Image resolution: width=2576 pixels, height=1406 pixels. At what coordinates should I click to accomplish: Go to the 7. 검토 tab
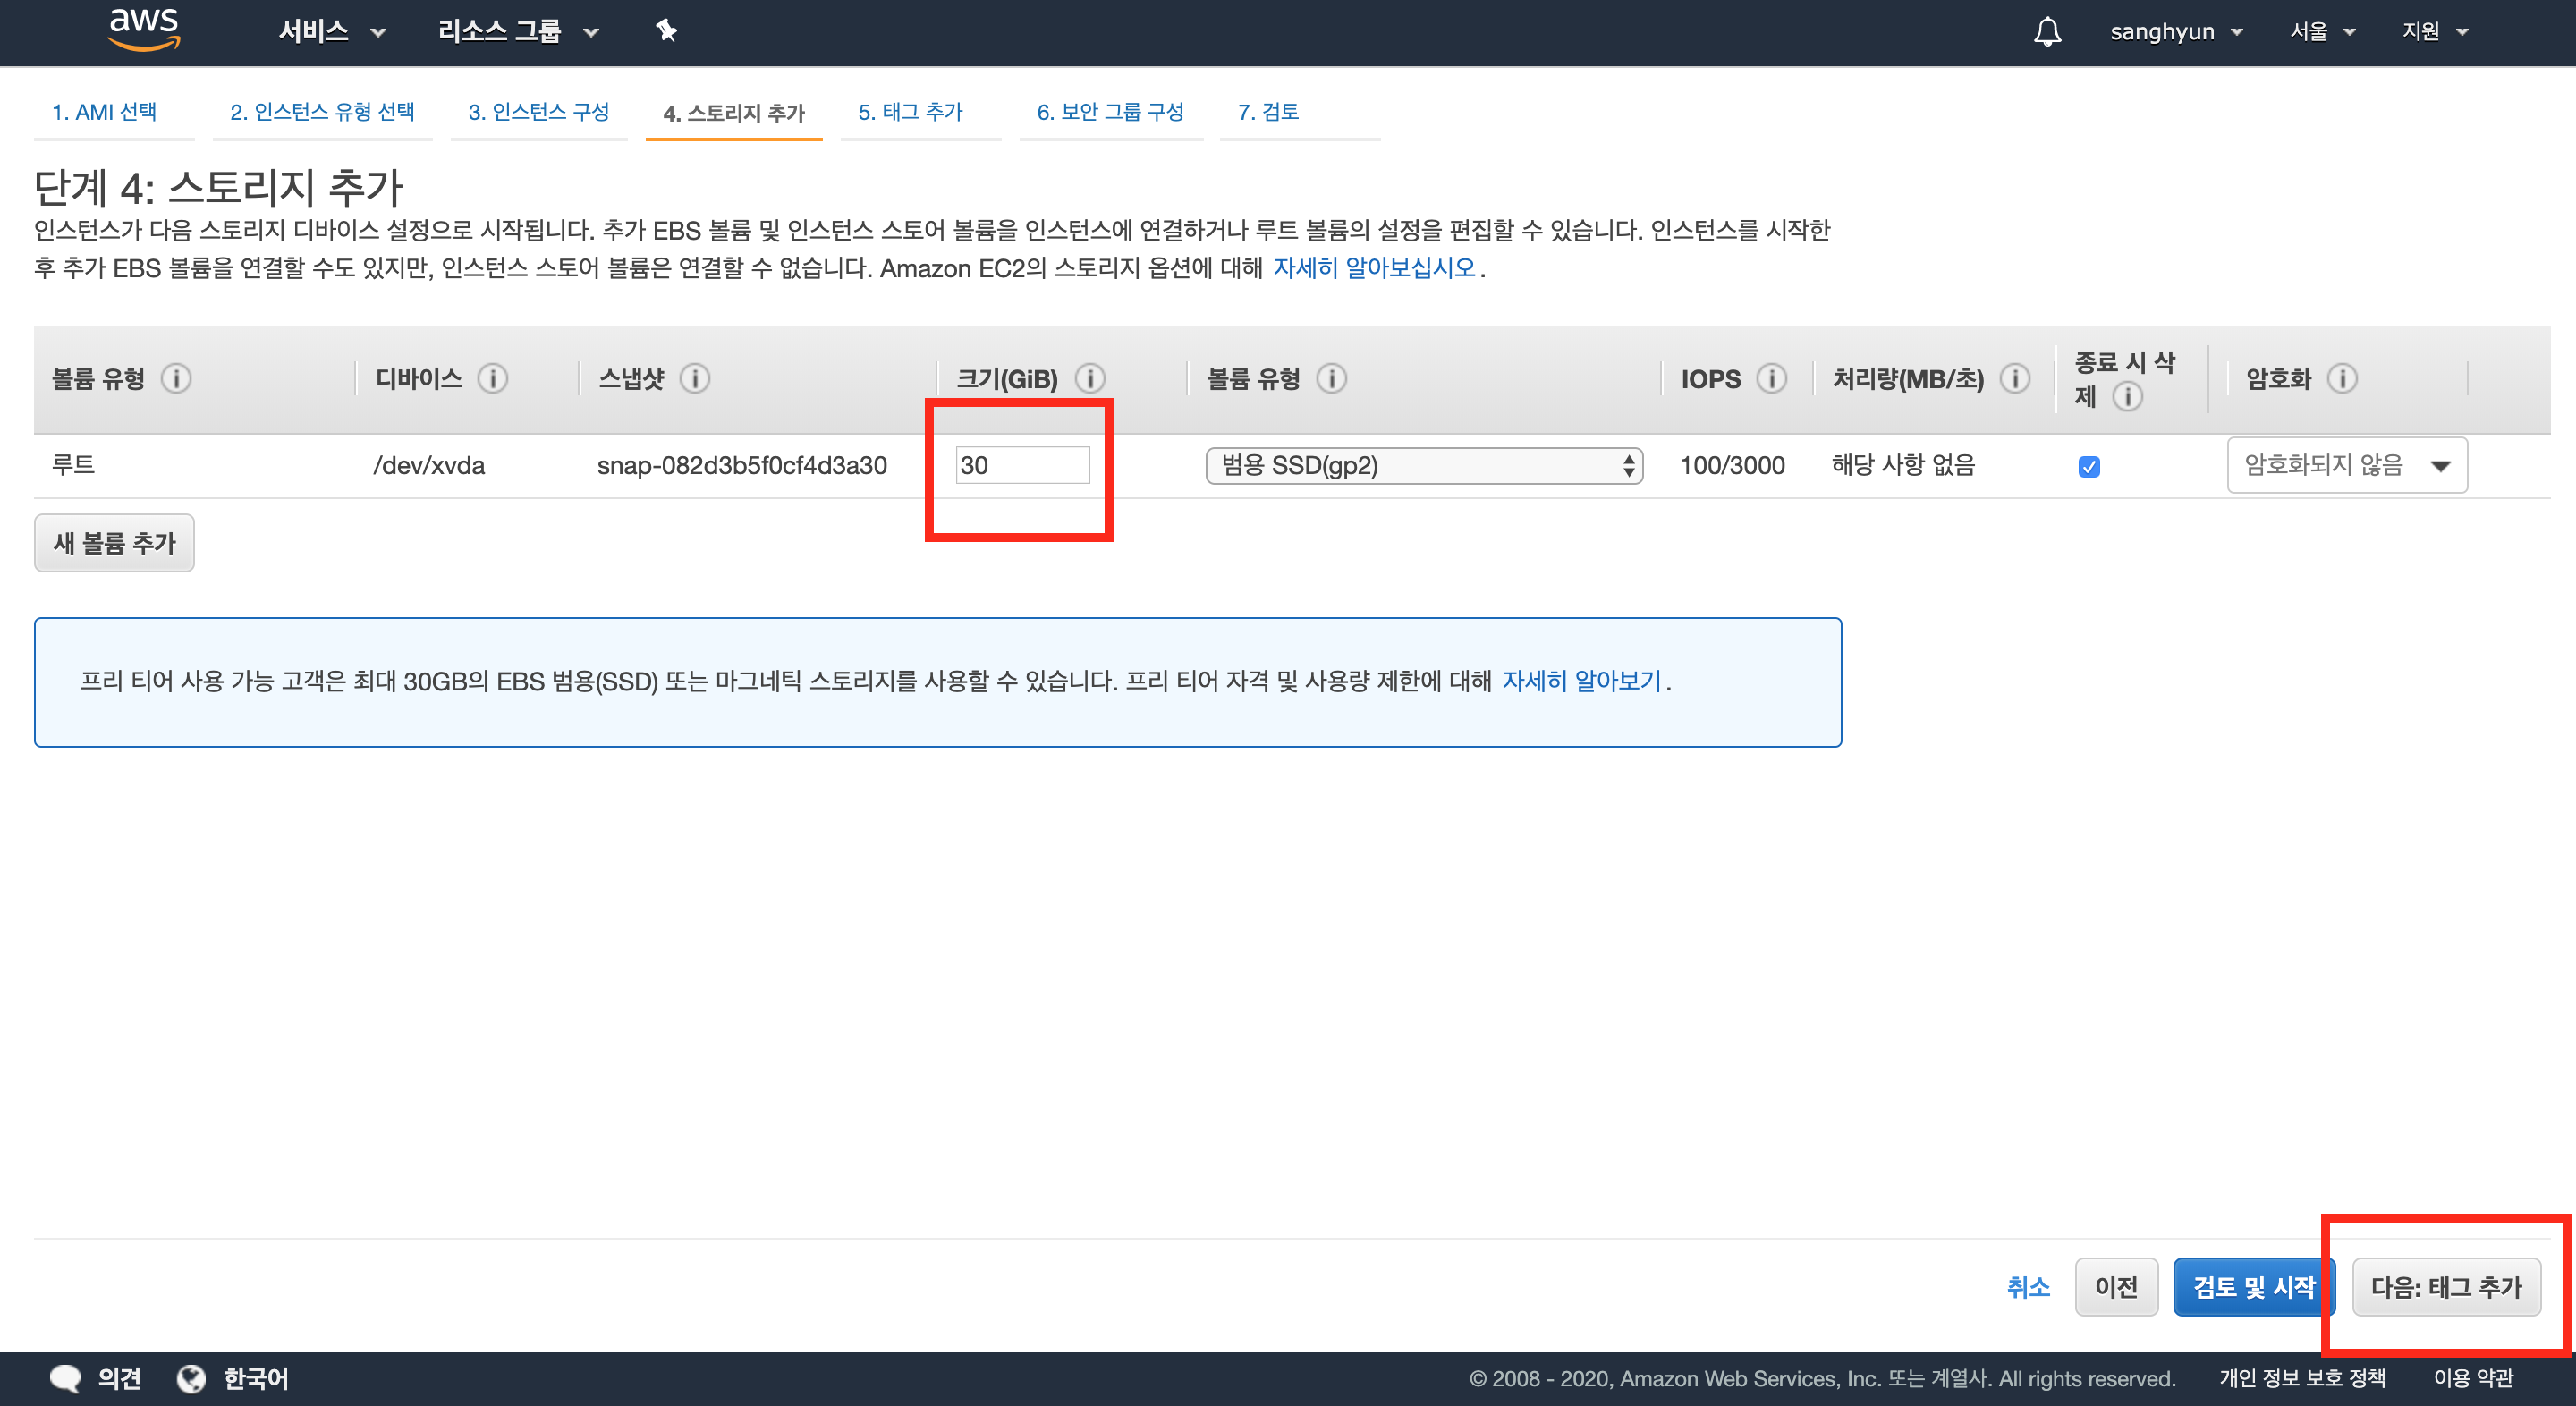[x=1268, y=112]
